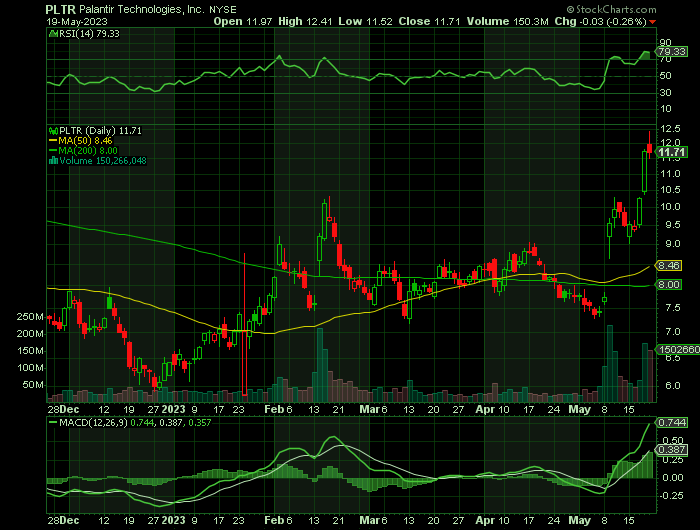
Task: Click the 79.33 RSI value tag on axis
Action: (x=672, y=52)
